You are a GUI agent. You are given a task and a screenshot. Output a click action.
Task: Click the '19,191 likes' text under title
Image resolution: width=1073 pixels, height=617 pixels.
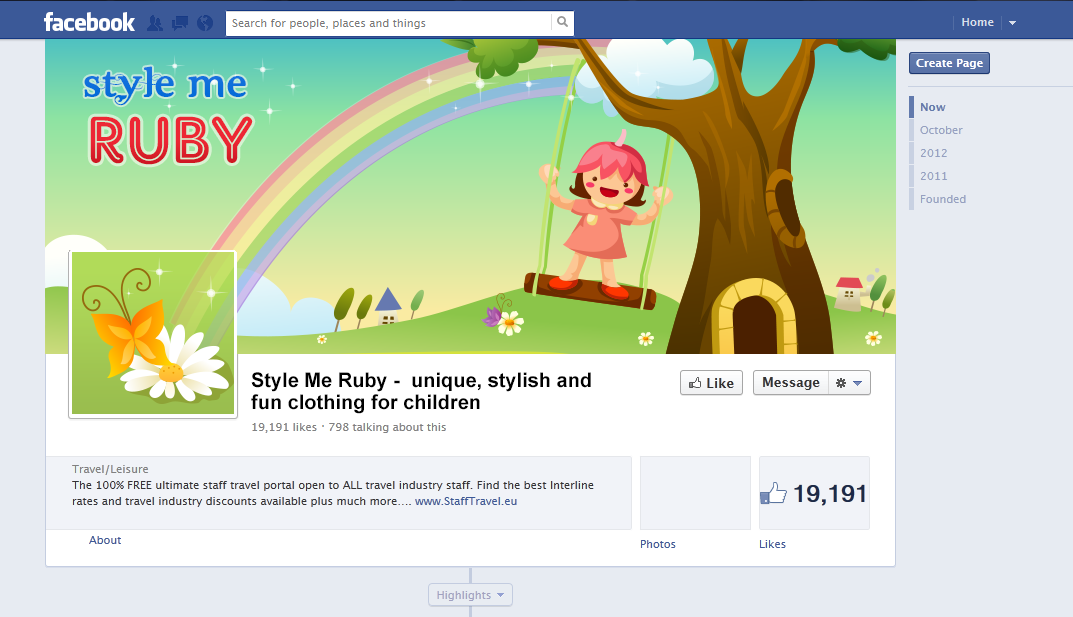pyautogui.click(x=284, y=427)
